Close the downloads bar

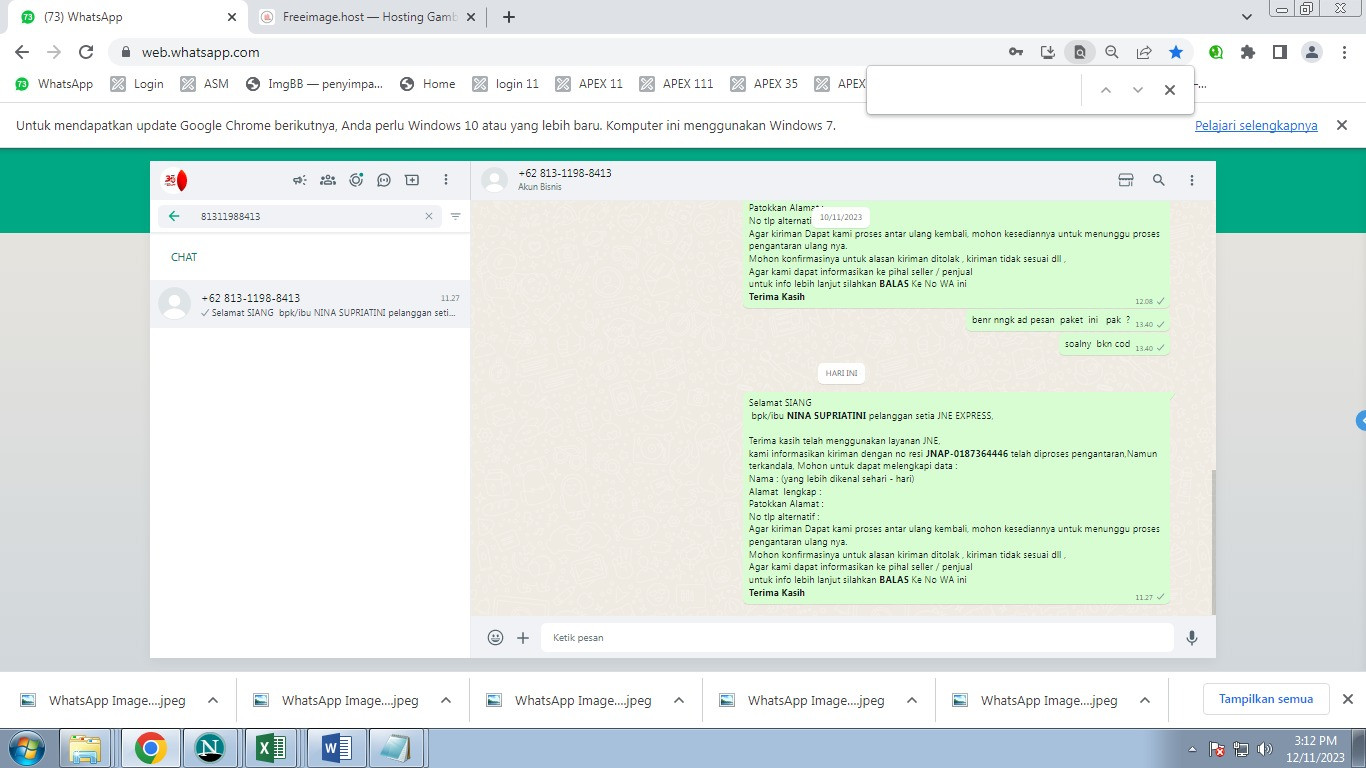coord(1347,699)
